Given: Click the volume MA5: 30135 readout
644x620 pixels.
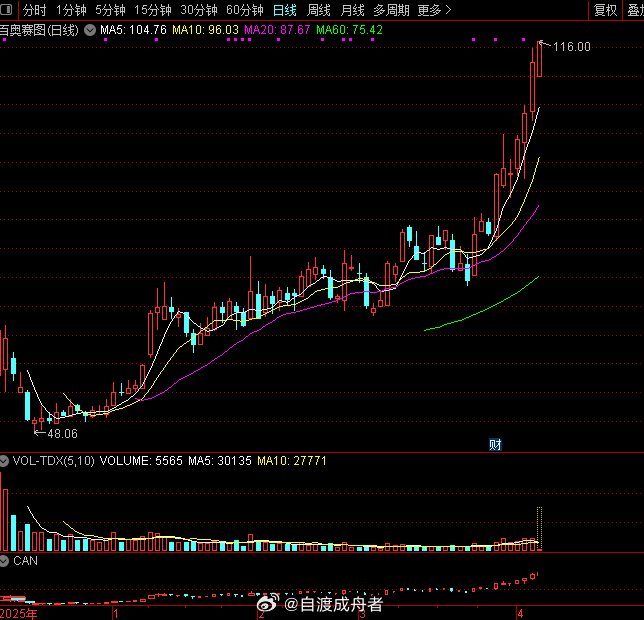Looking at the screenshot, I should pyautogui.click(x=220, y=461).
